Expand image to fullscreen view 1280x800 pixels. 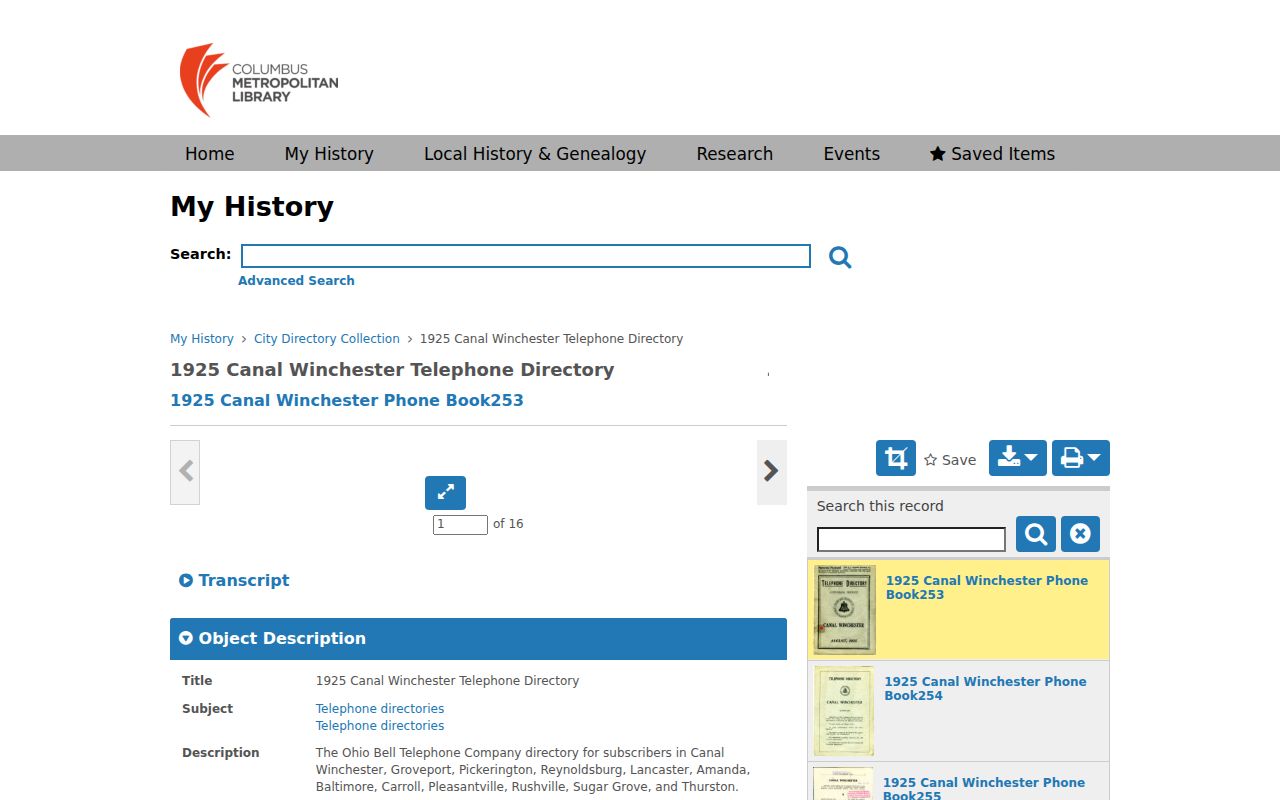445,492
